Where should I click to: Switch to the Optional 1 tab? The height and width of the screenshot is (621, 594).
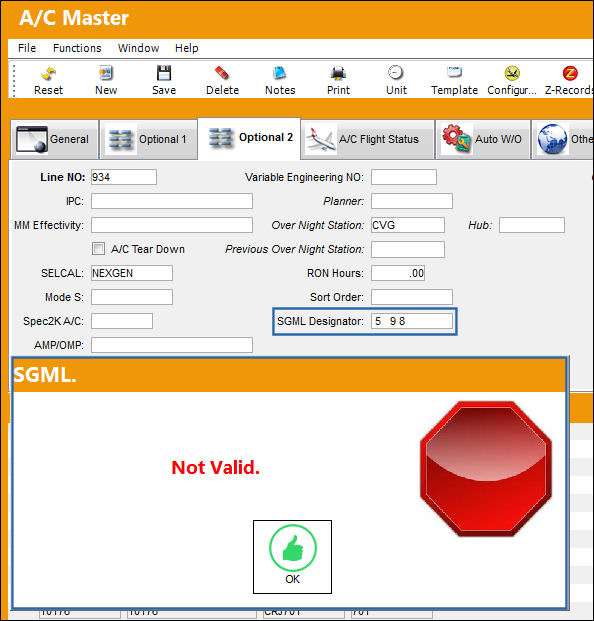[x=148, y=139]
